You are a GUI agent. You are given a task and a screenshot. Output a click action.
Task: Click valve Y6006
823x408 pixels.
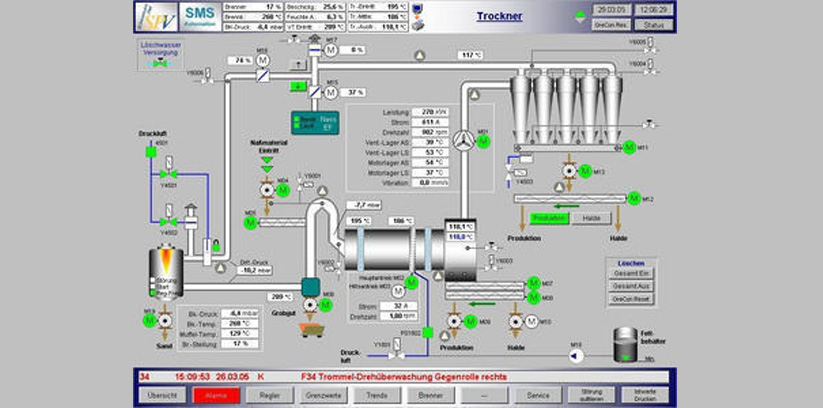[x=208, y=81]
